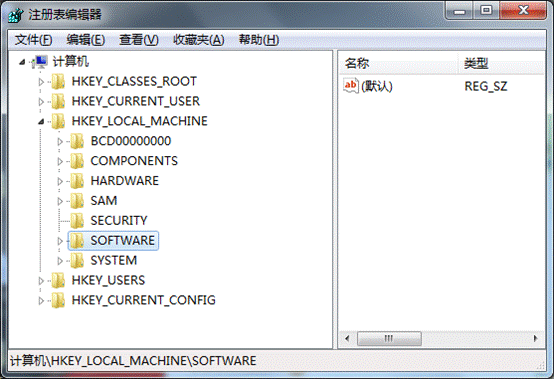
Task: Open the 帮助(H) menu
Action: 259,40
